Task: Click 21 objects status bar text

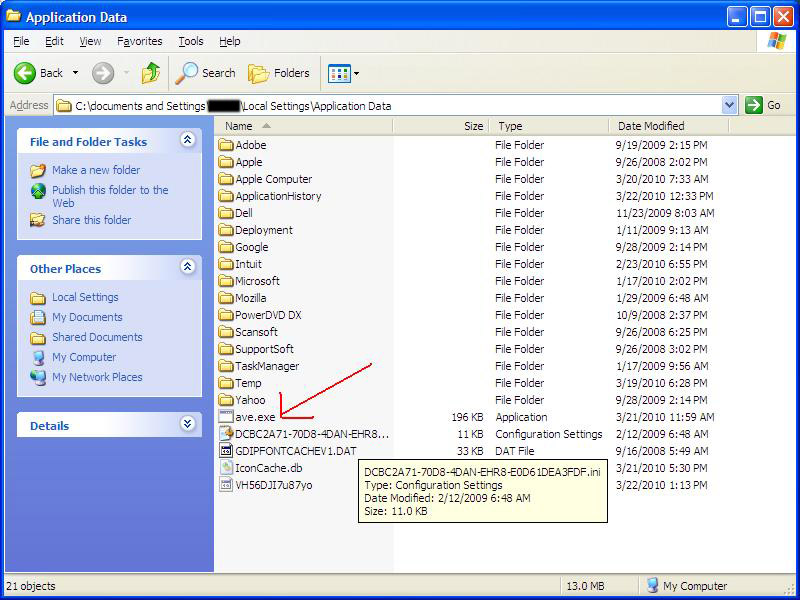Action: click(x=31, y=586)
